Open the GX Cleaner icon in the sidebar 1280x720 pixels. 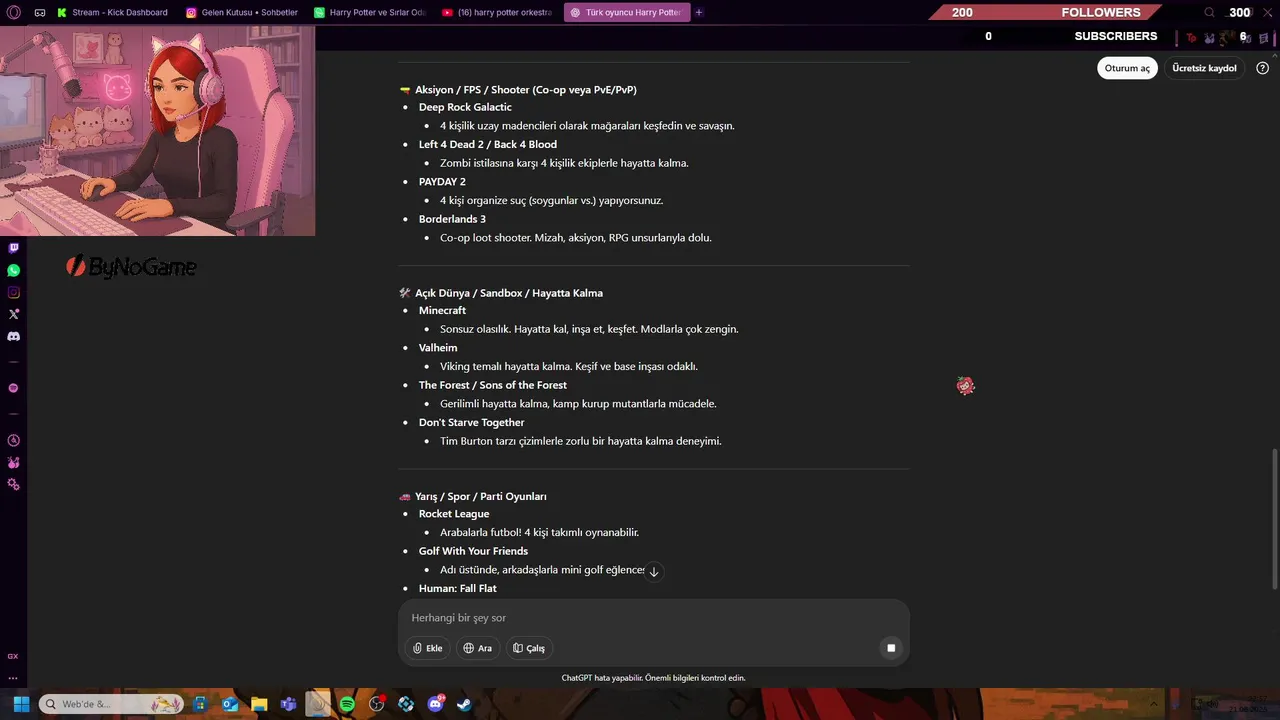13,462
